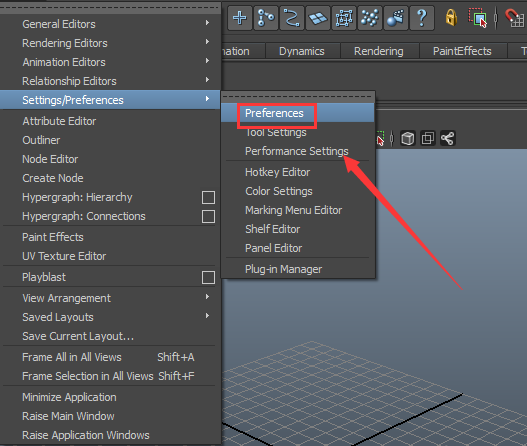Image resolution: width=527 pixels, height=446 pixels.
Task: Click the highlight selection mode icon
Action: pos(478,17)
